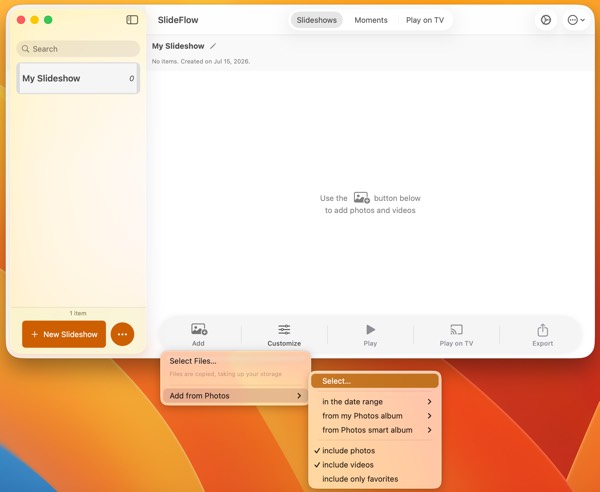Open the Add from Photos submenu
Image resolution: width=600 pixels, height=492 pixels.
pyautogui.click(x=235, y=396)
